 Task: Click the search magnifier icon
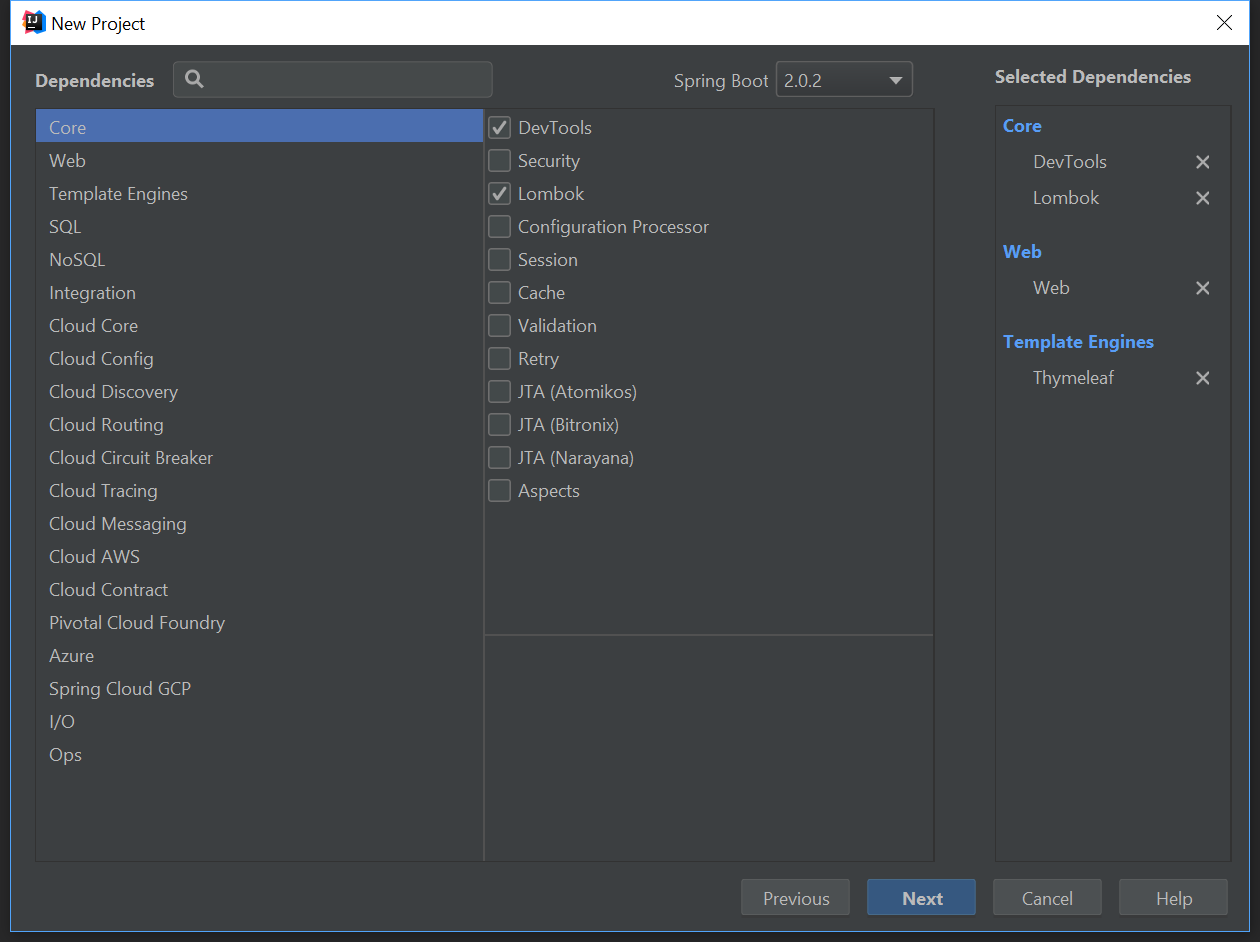(x=195, y=80)
